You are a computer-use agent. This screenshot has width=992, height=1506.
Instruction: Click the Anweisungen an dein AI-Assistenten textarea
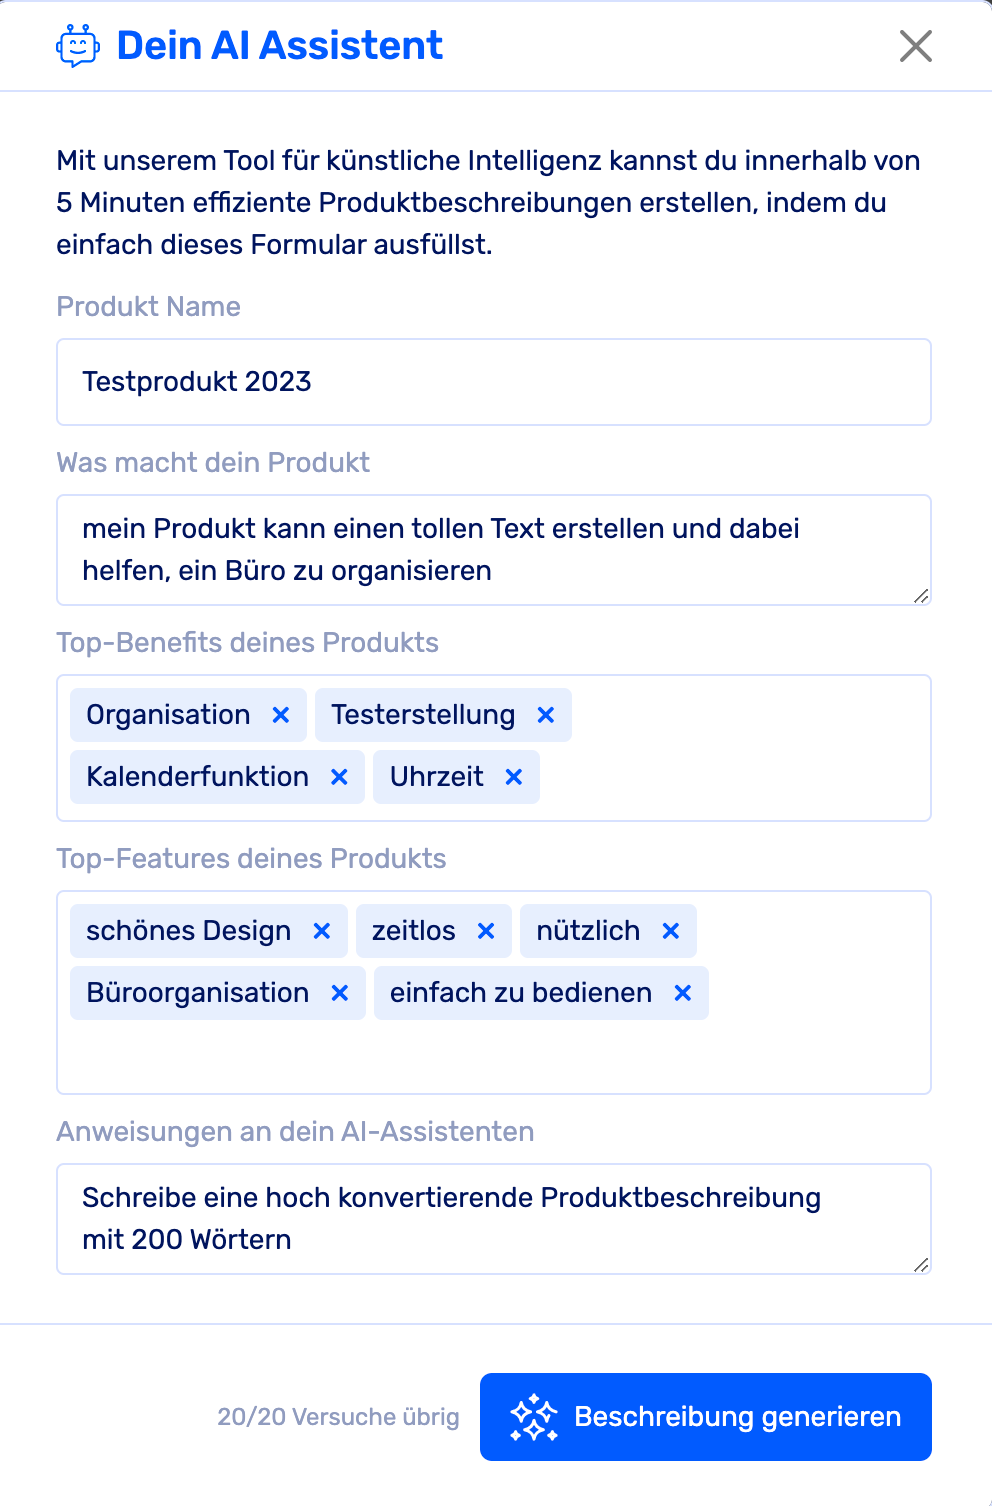click(x=494, y=1219)
